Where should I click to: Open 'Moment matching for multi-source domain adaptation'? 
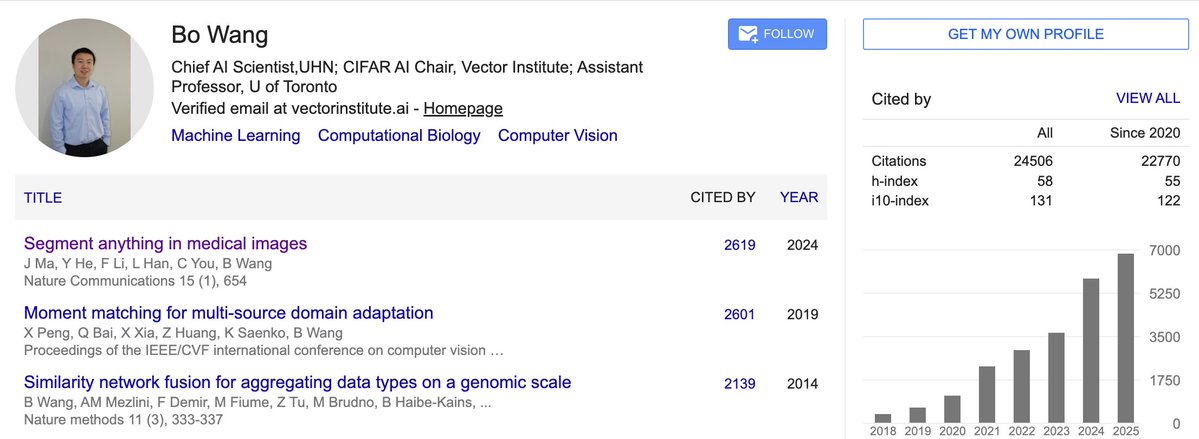click(228, 313)
